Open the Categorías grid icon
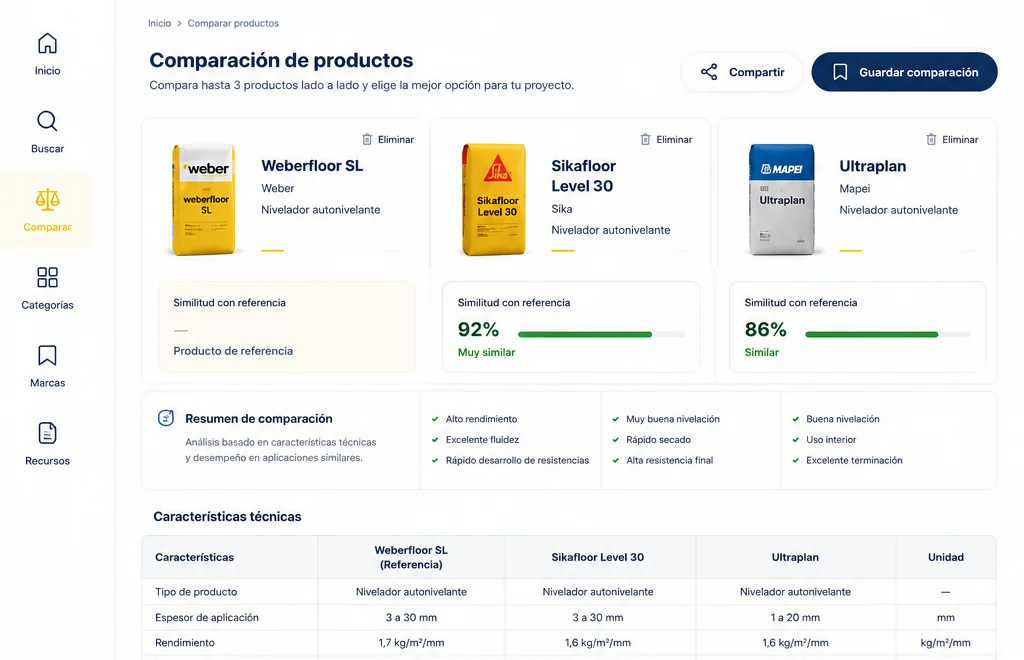This screenshot has width=1024, height=660. pyautogui.click(x=47, y=277)
